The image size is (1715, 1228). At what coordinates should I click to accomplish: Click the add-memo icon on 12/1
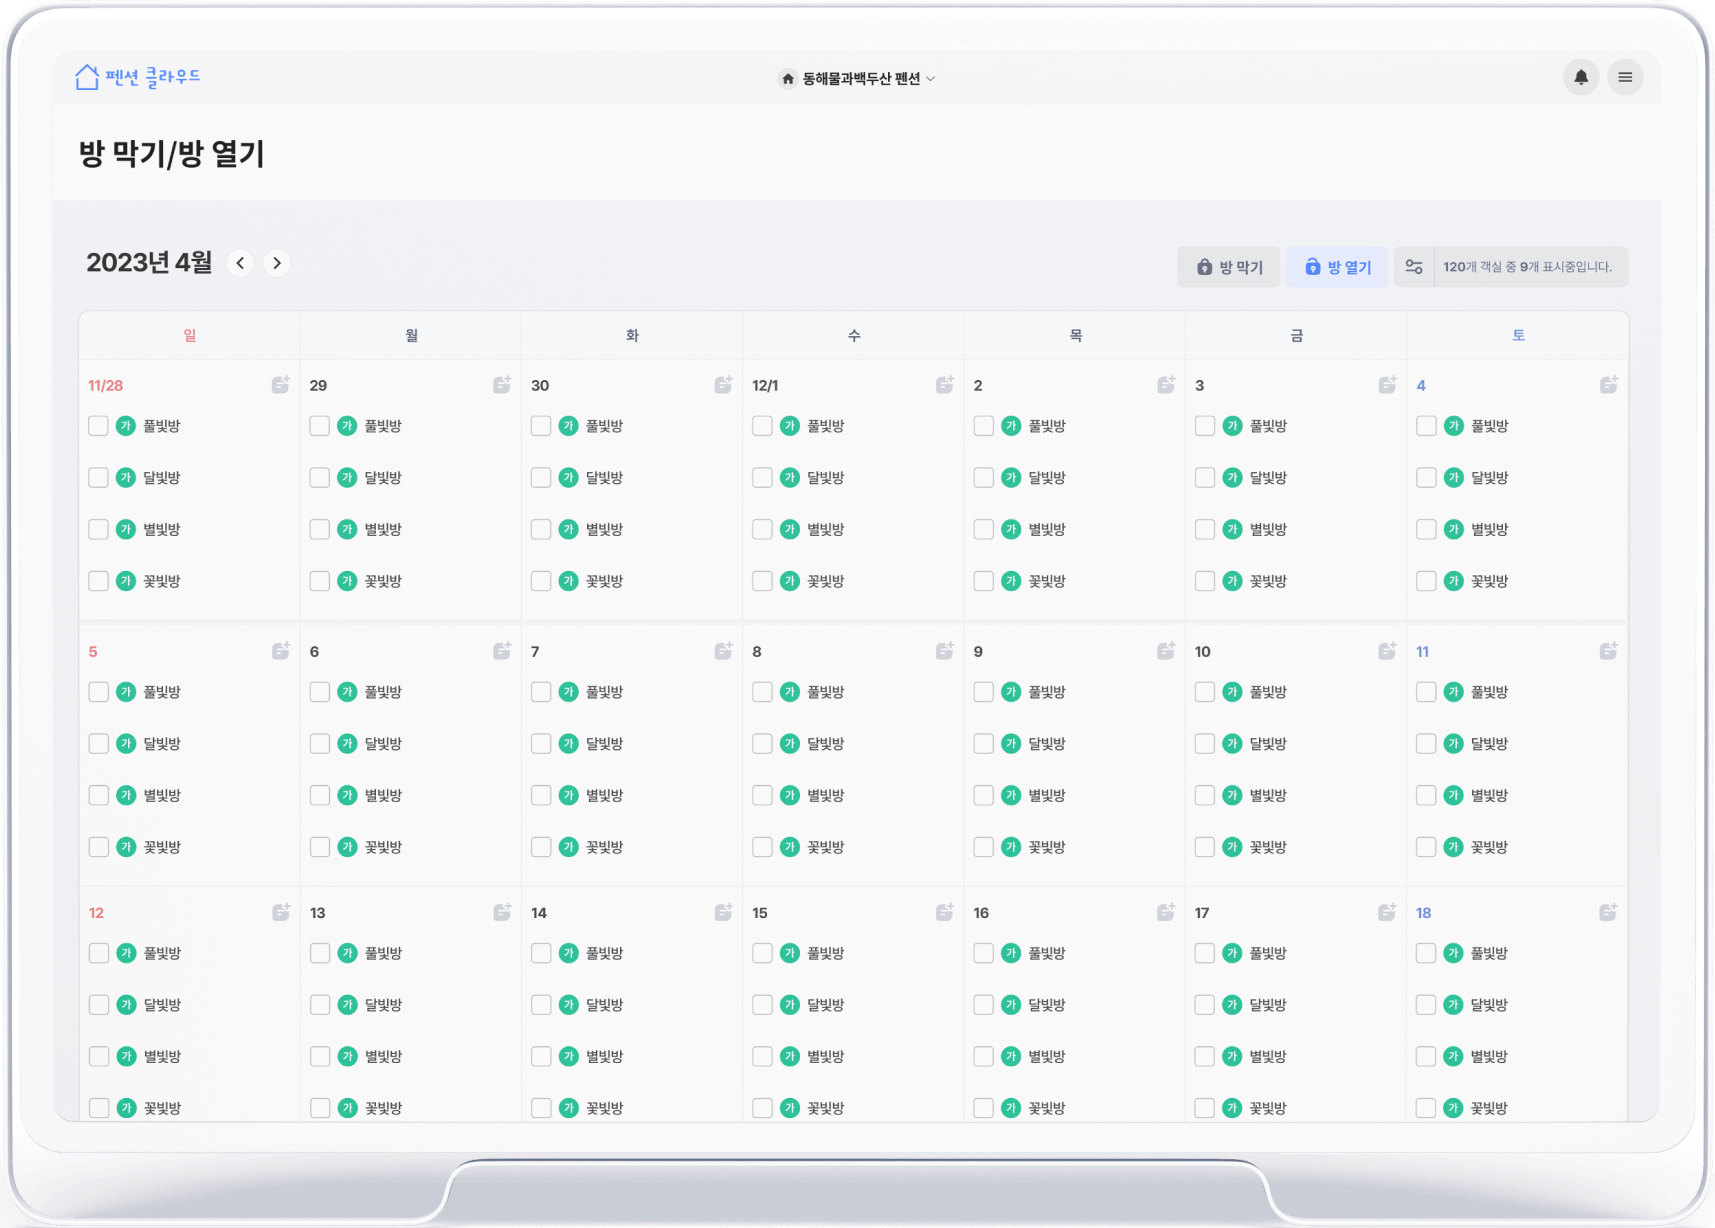click(x=944, y=385)
